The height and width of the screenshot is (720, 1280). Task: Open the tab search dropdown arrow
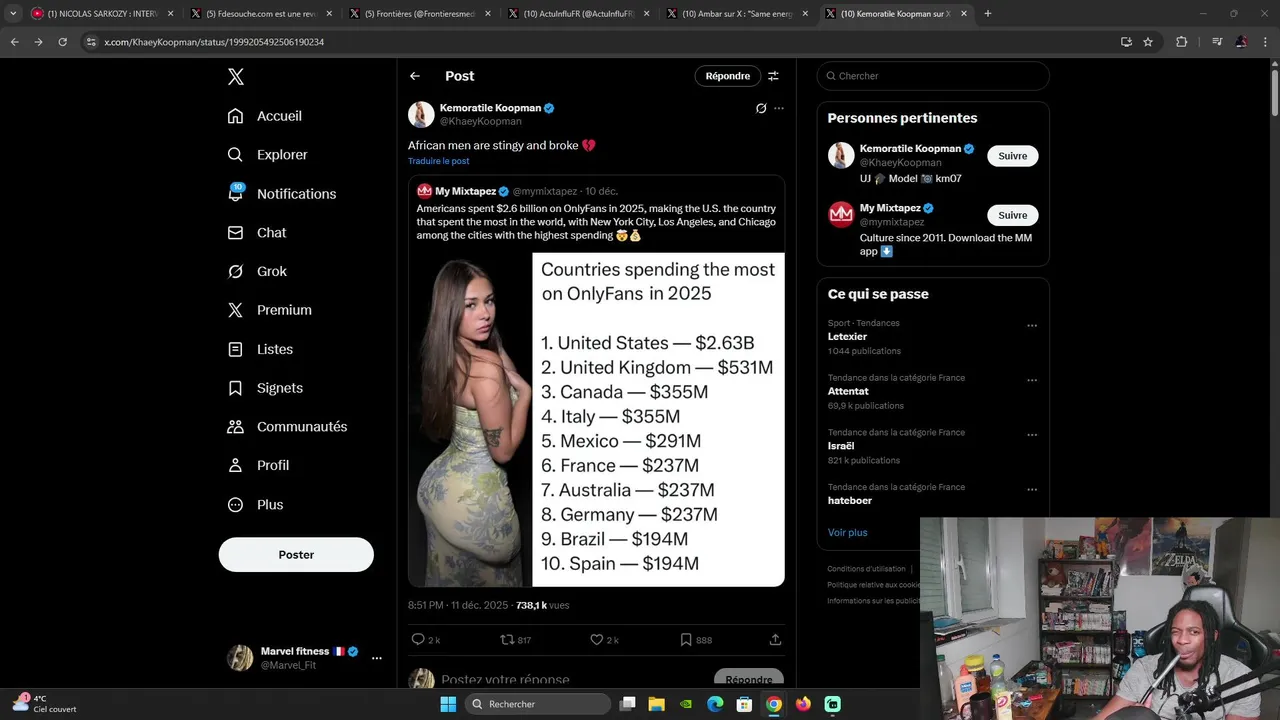point(13,14)
